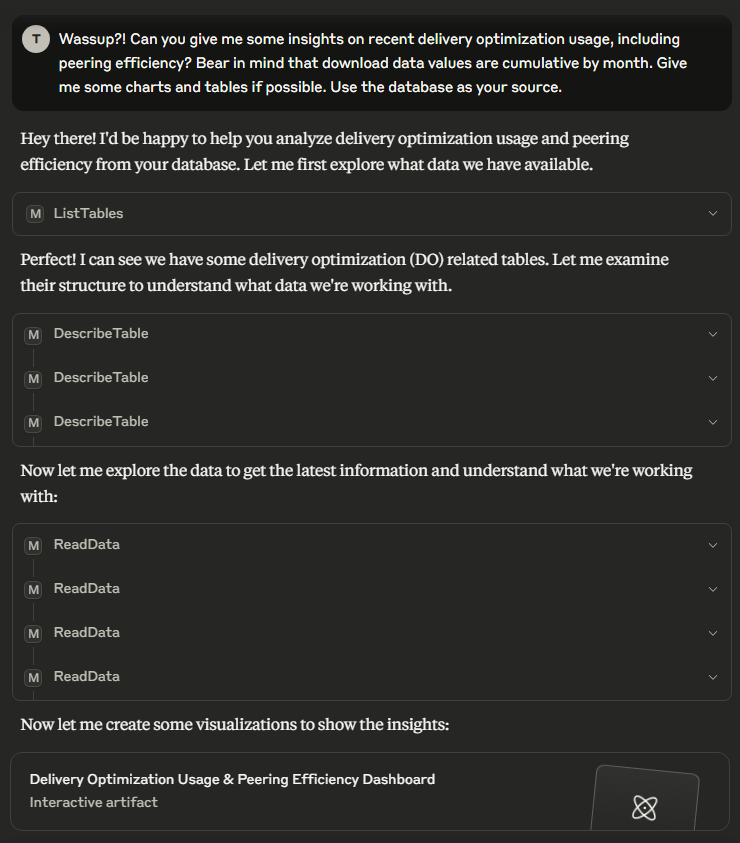Click the M icon beside ListTables
740x843 pixels.
(x=35, y=214)
